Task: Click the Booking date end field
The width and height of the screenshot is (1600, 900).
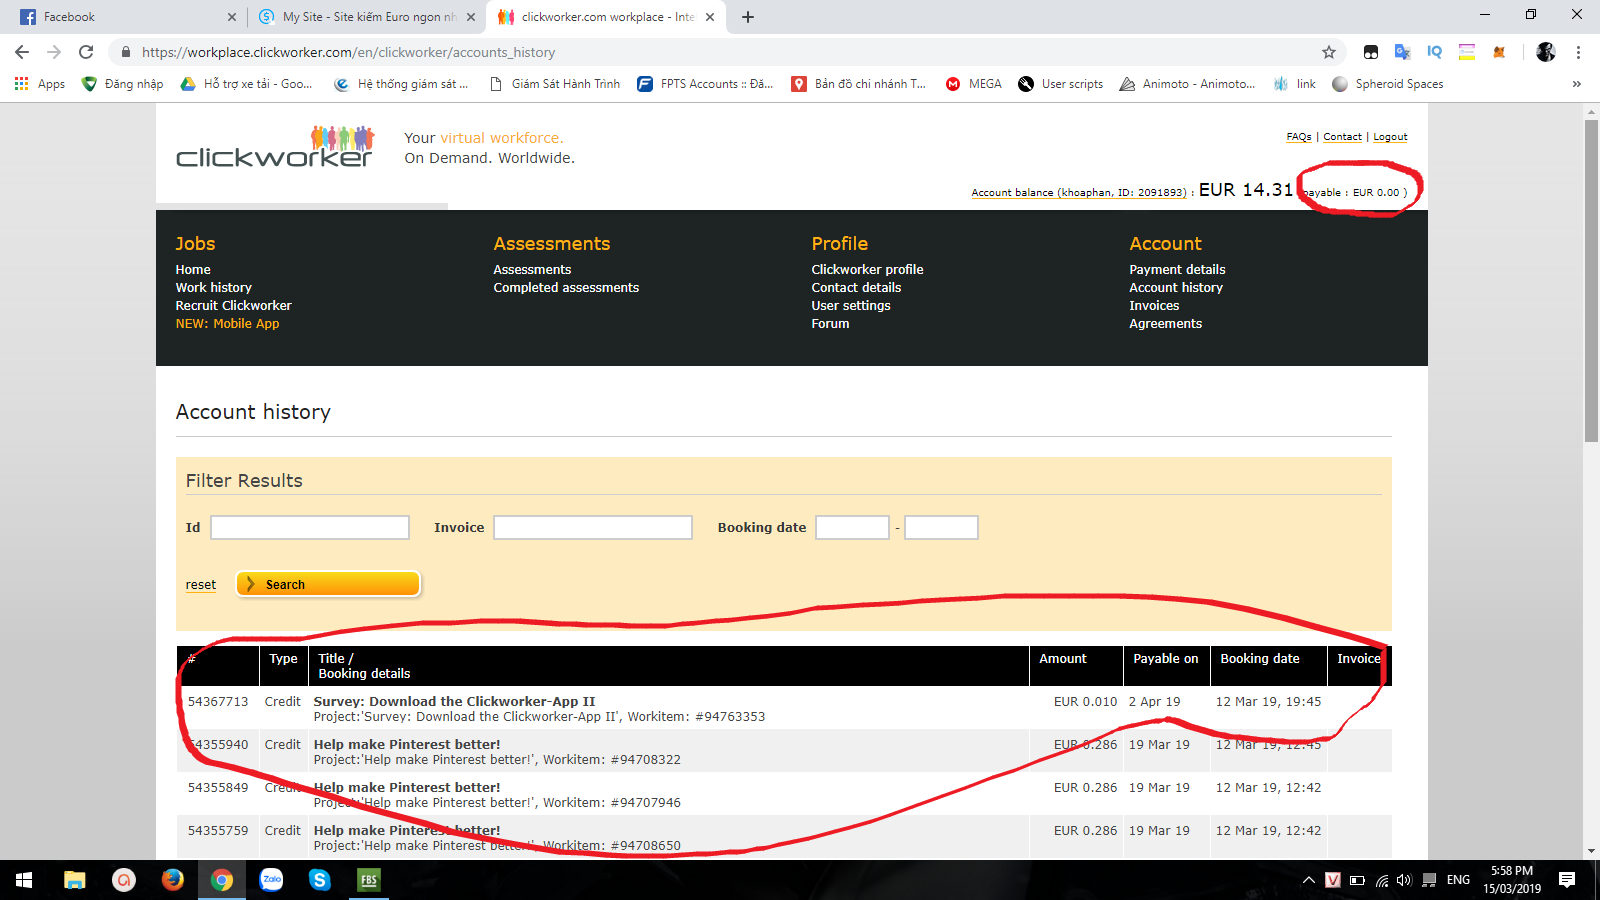Action: (941, 528)
